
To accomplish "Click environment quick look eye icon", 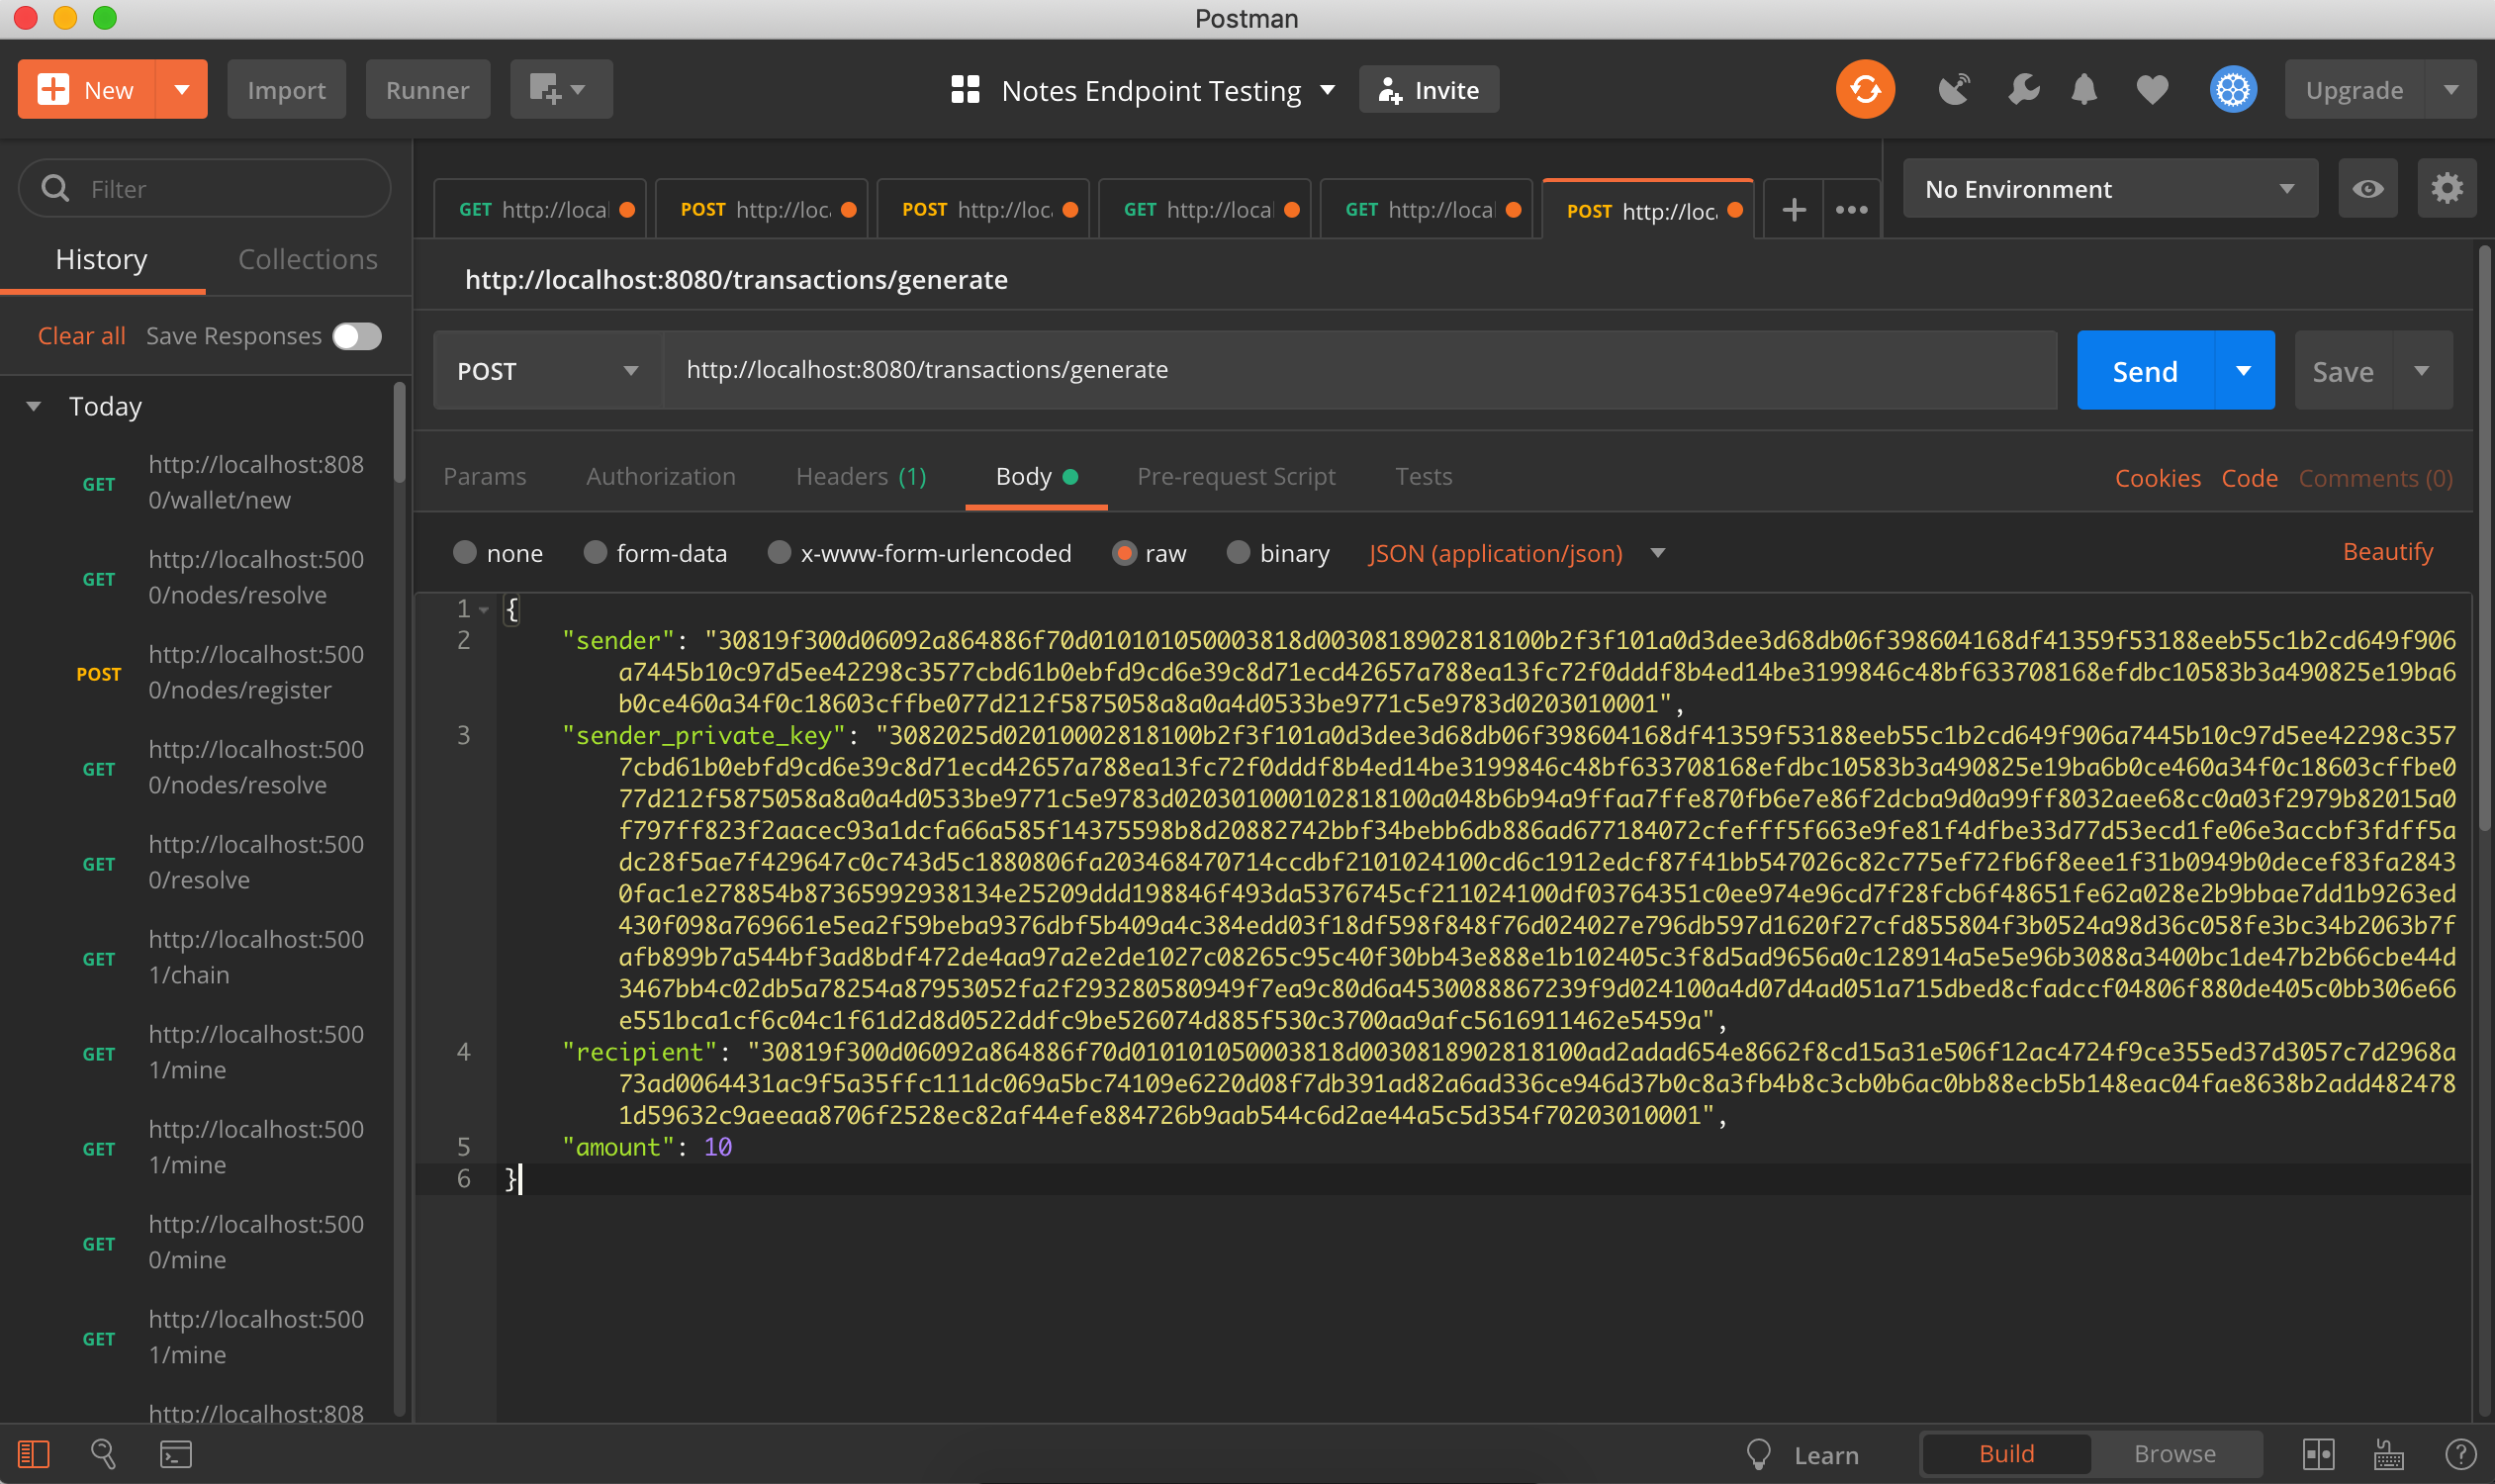I will pyautogui.click(x=2367, y=188).
